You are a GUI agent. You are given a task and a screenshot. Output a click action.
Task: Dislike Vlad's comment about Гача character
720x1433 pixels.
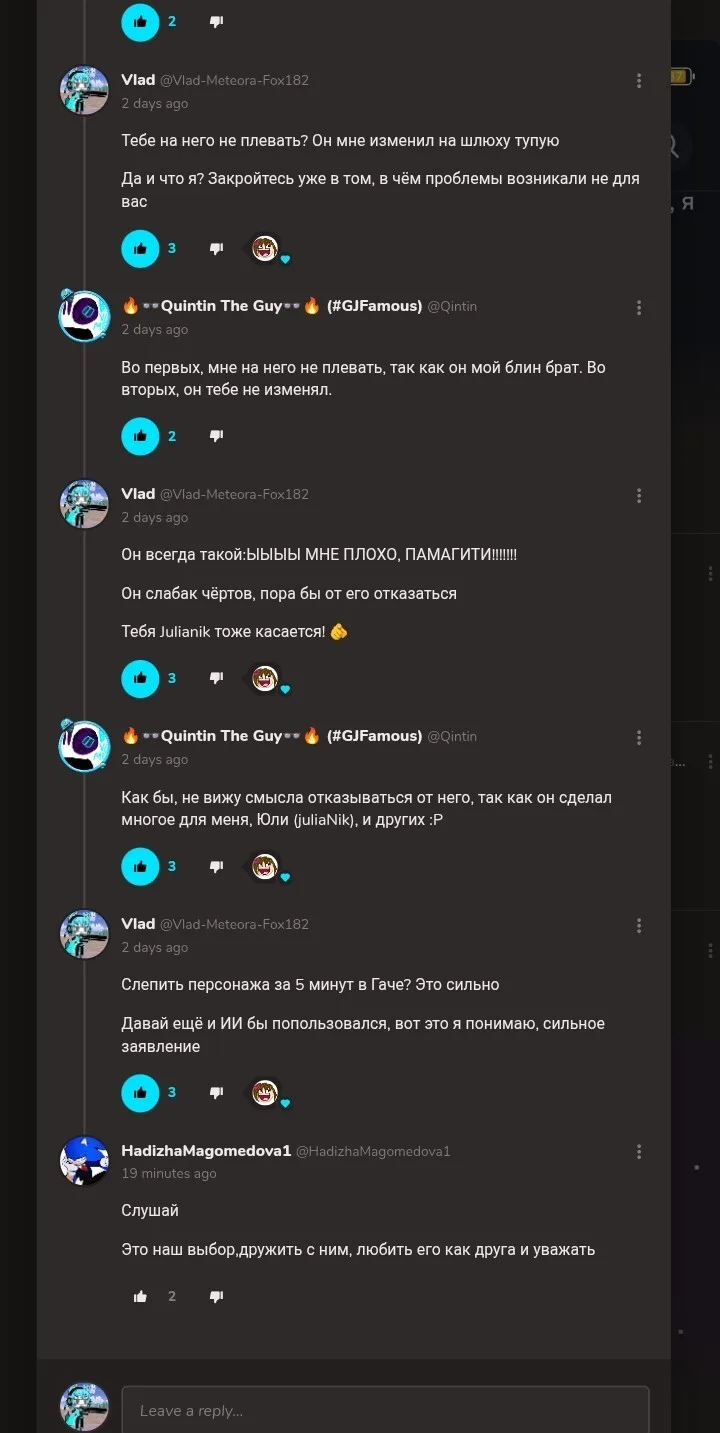pos(216,1093)
